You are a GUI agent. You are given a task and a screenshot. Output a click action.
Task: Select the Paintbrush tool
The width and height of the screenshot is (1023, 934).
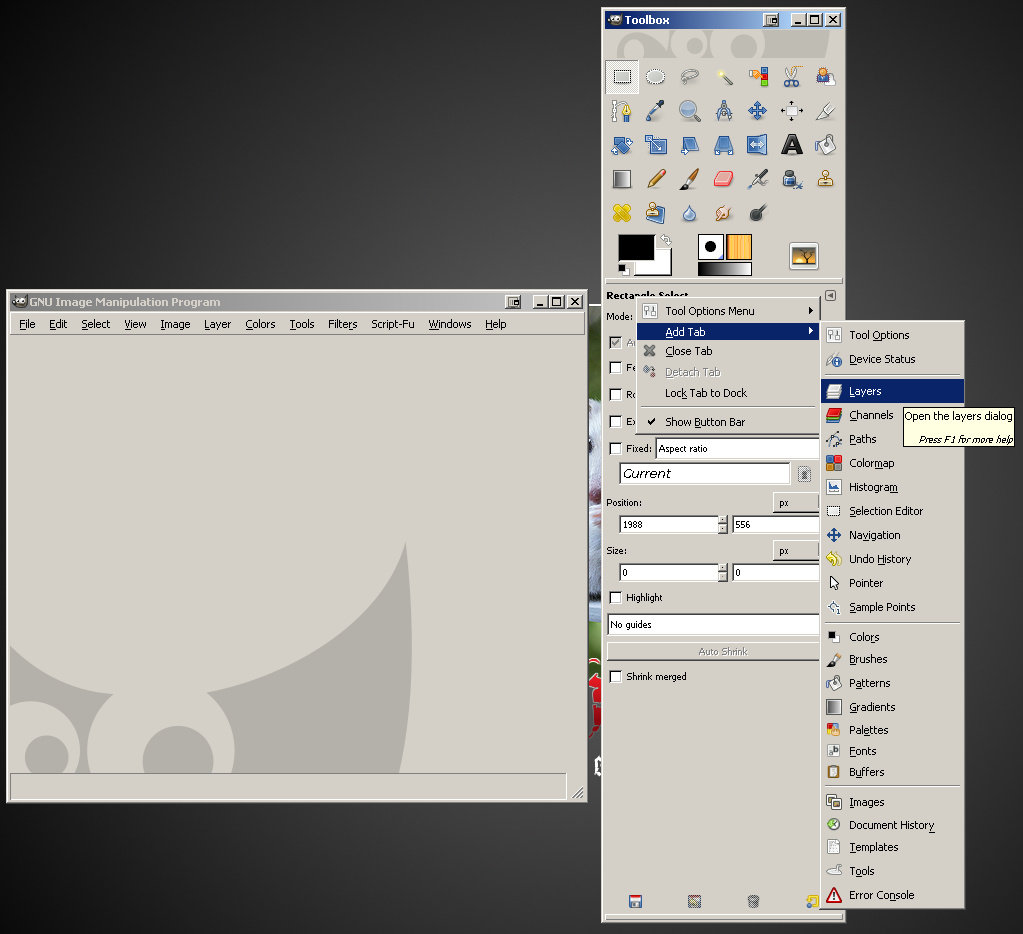[690, 179]
